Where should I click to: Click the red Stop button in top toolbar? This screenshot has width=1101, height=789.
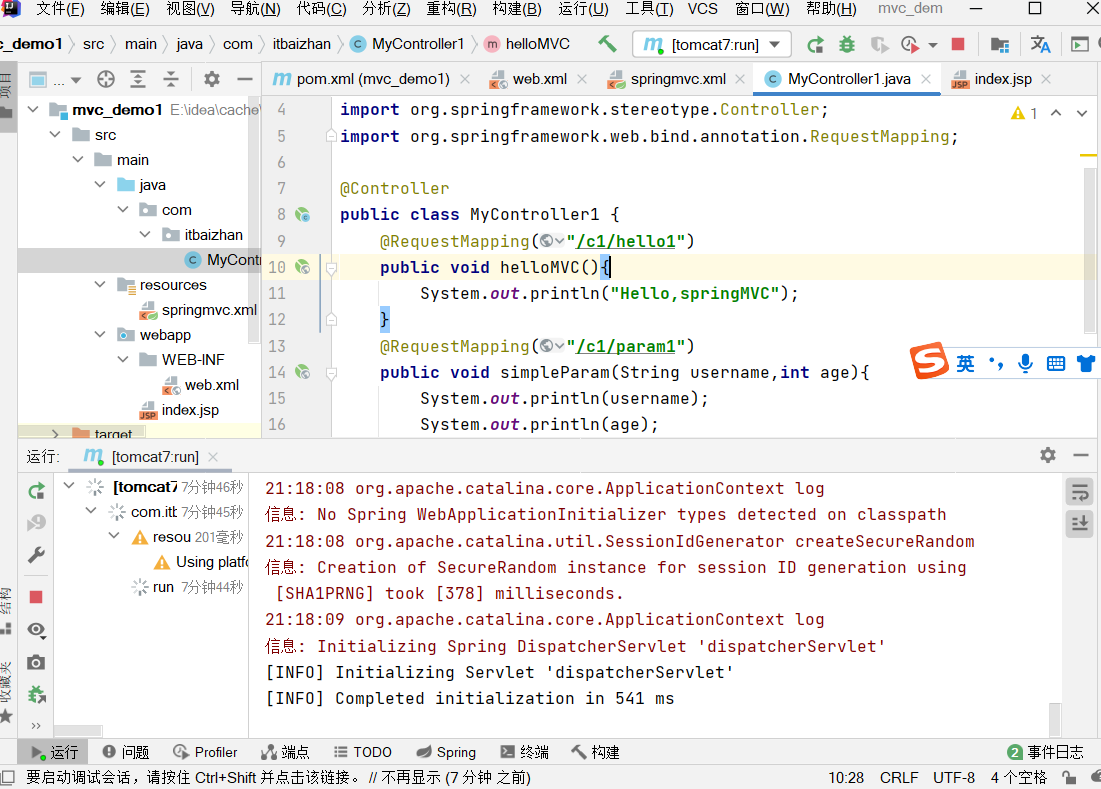point(958,44)
